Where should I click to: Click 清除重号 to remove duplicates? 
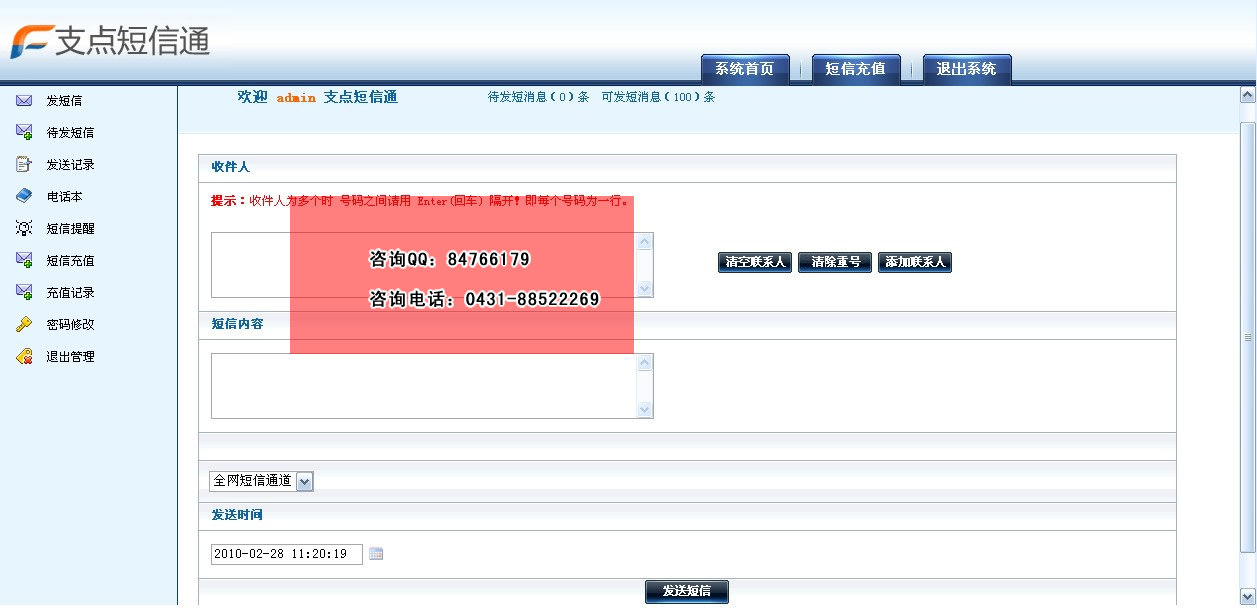pyautogui.click(x=834, y=262)
